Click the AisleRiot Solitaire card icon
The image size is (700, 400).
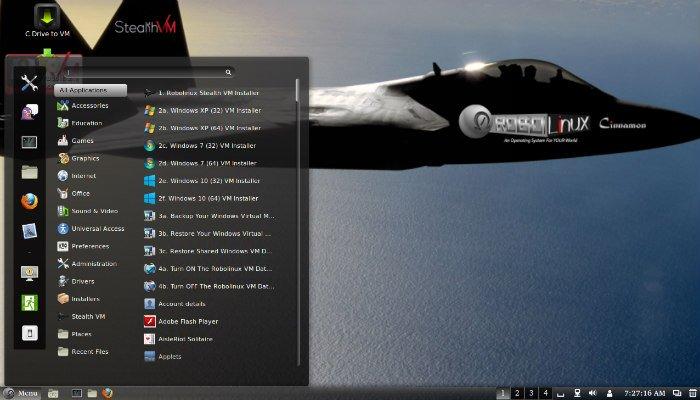[150, 339]
